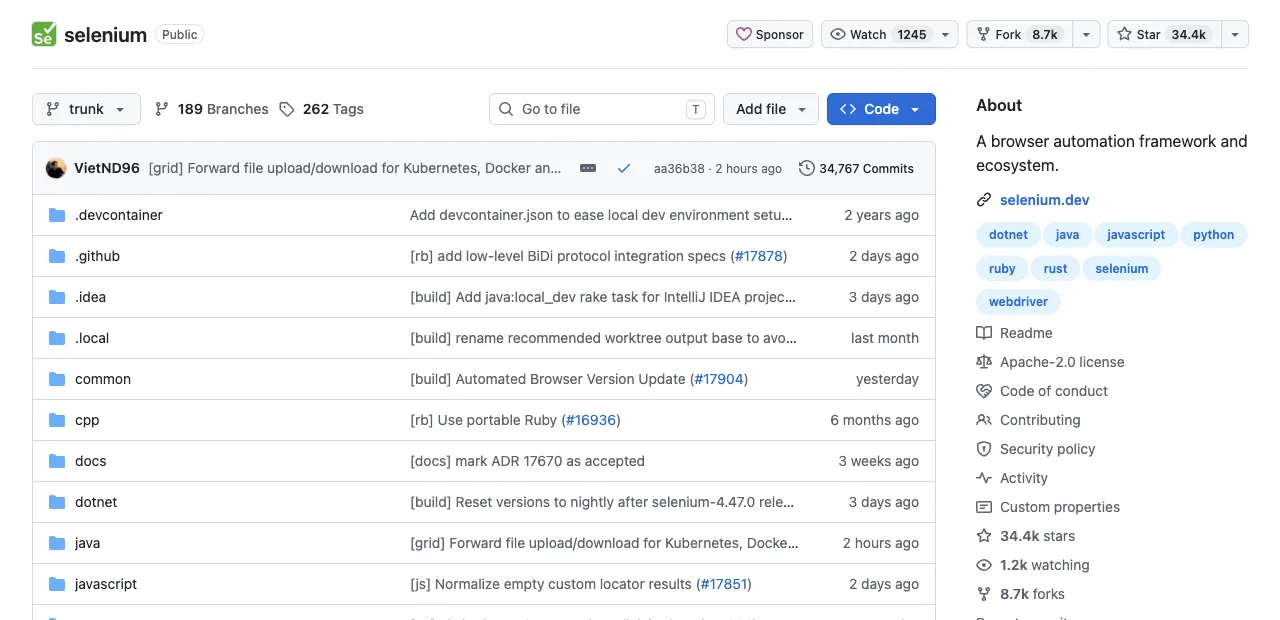The width and height of the screenshot is (1280, 620).
Task: Click the .devcontainer folder icon
Action: click(x=57, y=215)
